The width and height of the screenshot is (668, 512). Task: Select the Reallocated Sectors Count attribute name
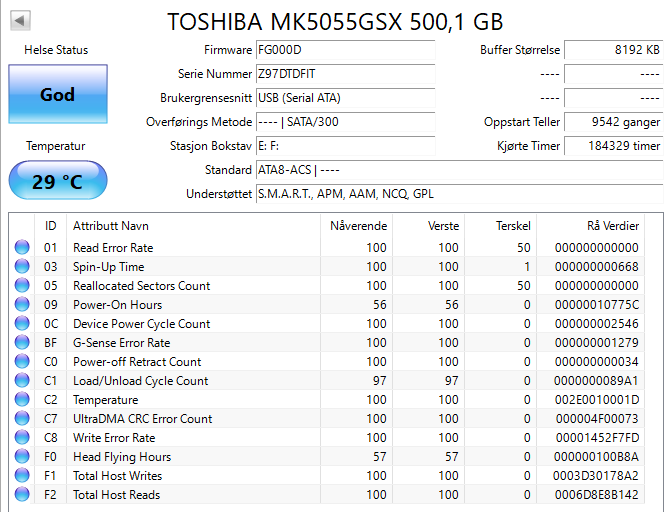pyautogui.click(x=141, y=285)
